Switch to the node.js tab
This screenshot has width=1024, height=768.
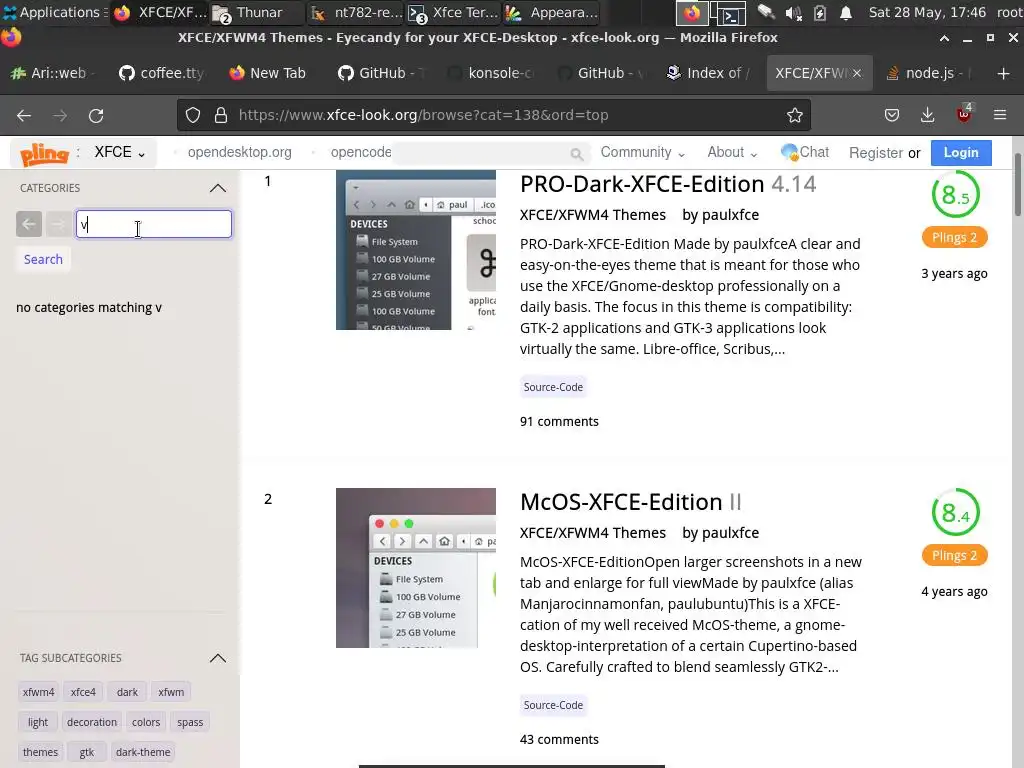(927, 73)
